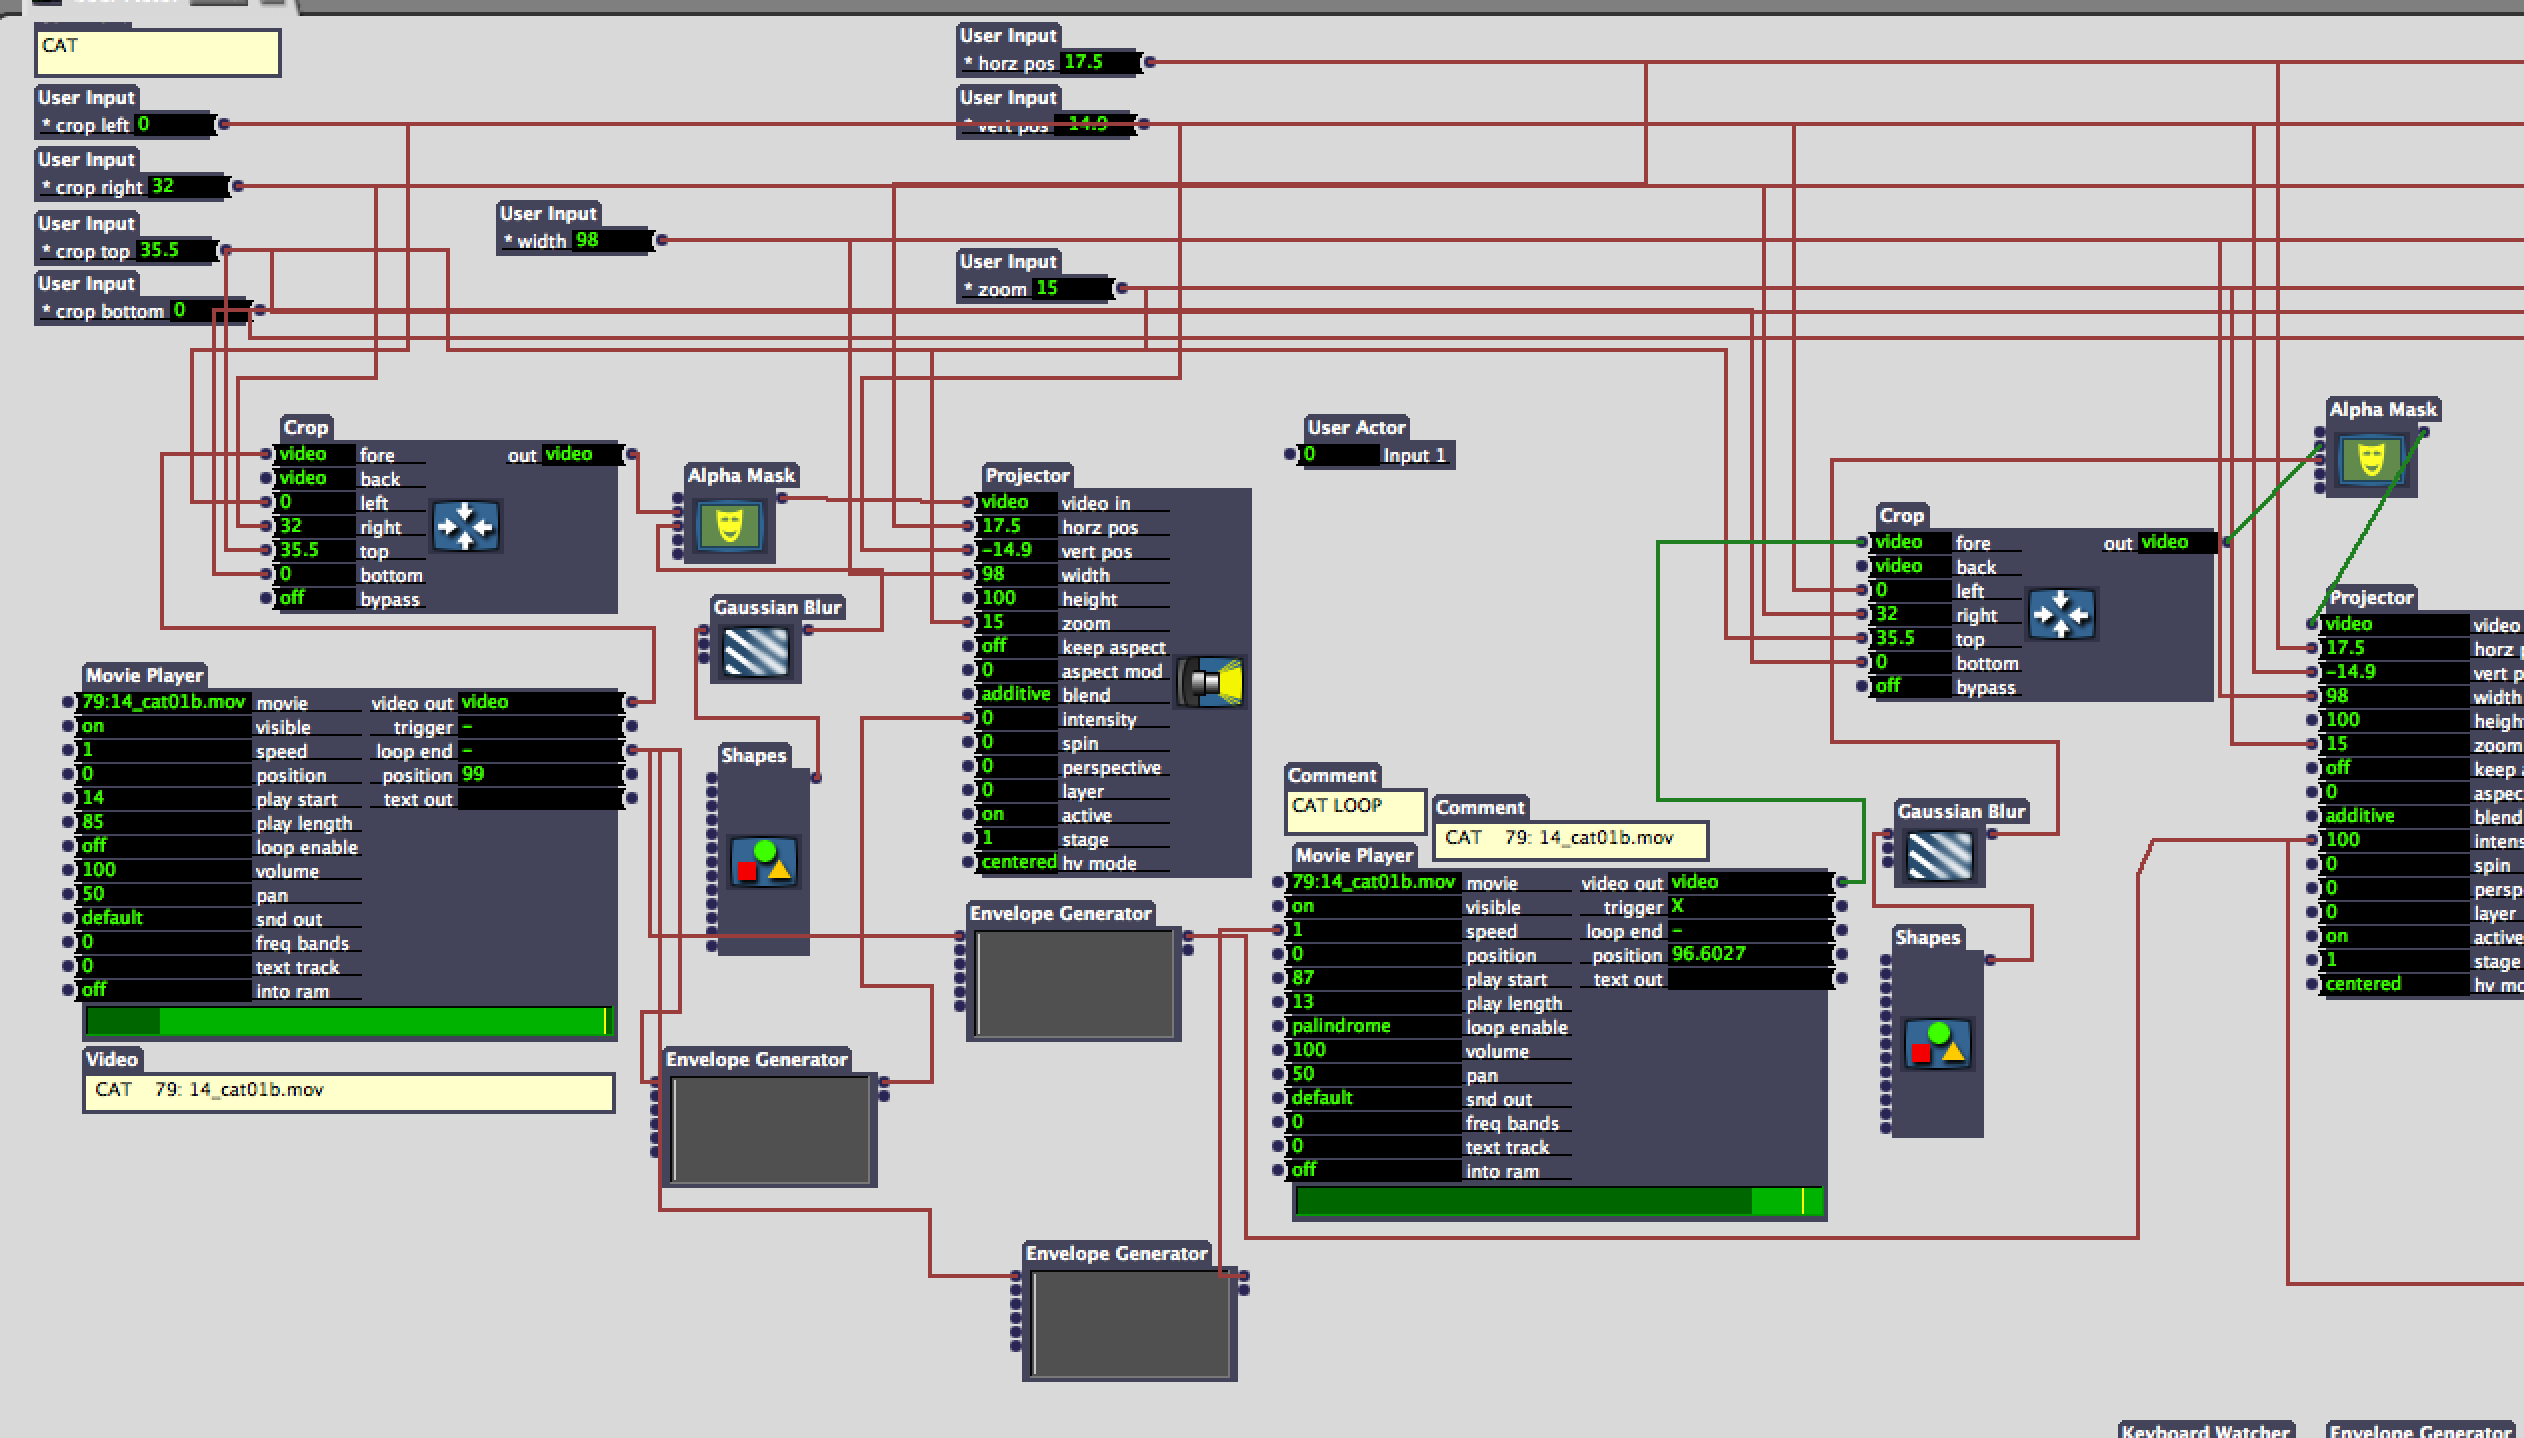
Task: Click play length value 85 in left Movie Player
Action: click(165, 822)
